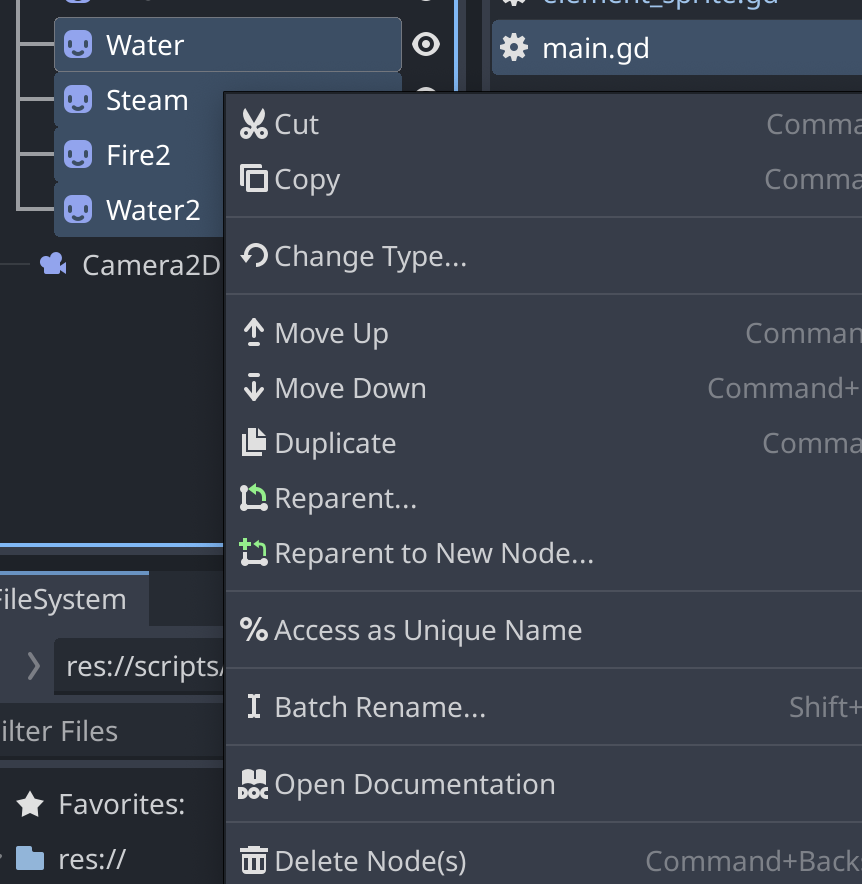
Task: Click the res://scripts path field
Action: [140, 666]
